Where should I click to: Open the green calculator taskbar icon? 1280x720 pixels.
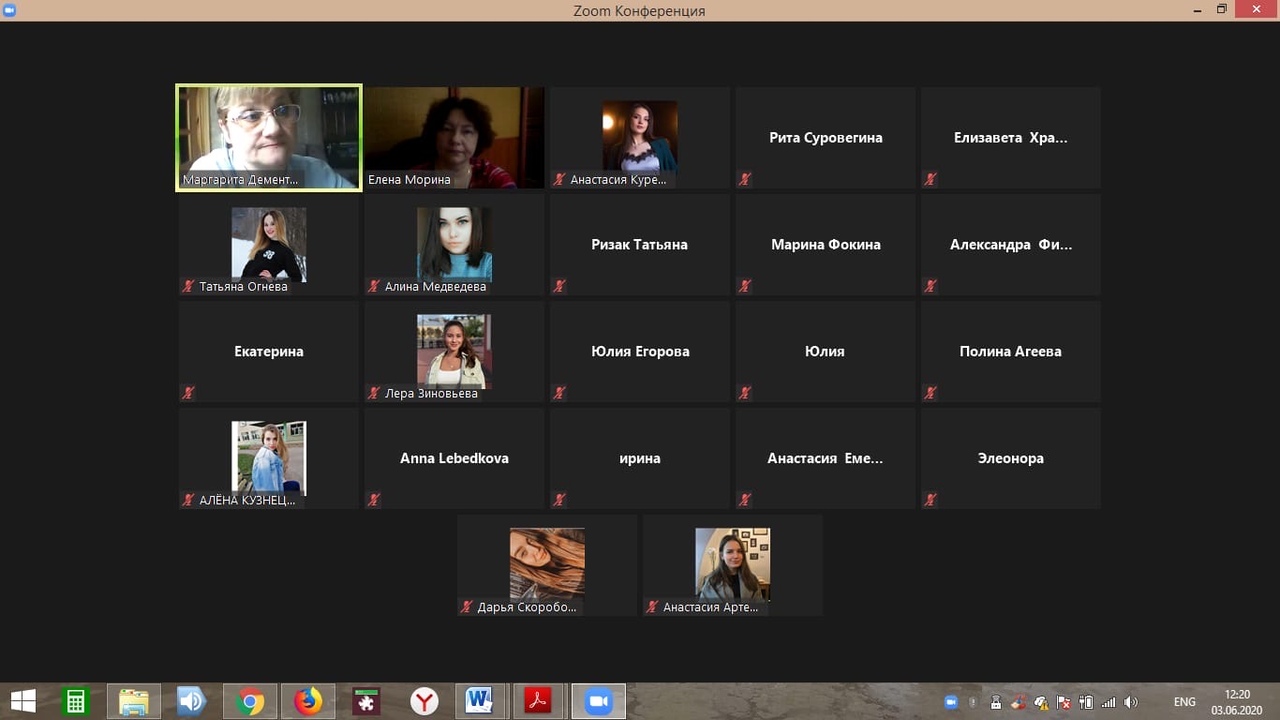[76, 701]
